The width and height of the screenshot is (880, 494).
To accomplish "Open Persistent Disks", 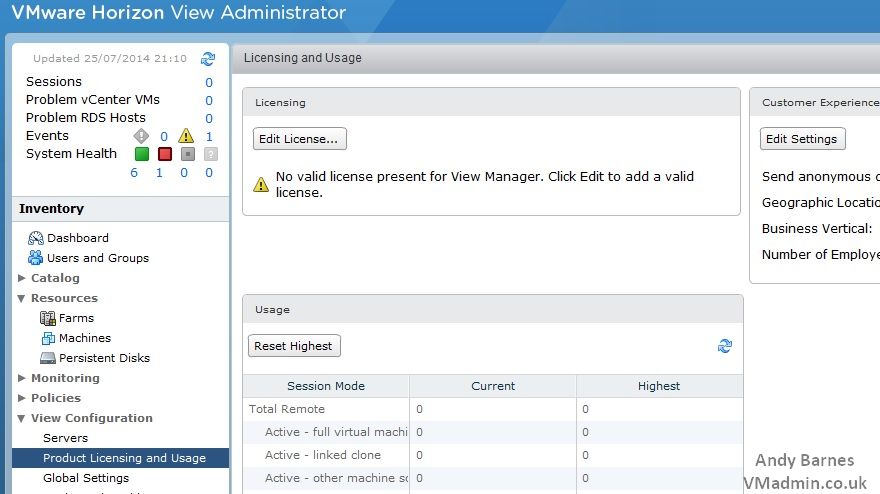I will 104,358.
